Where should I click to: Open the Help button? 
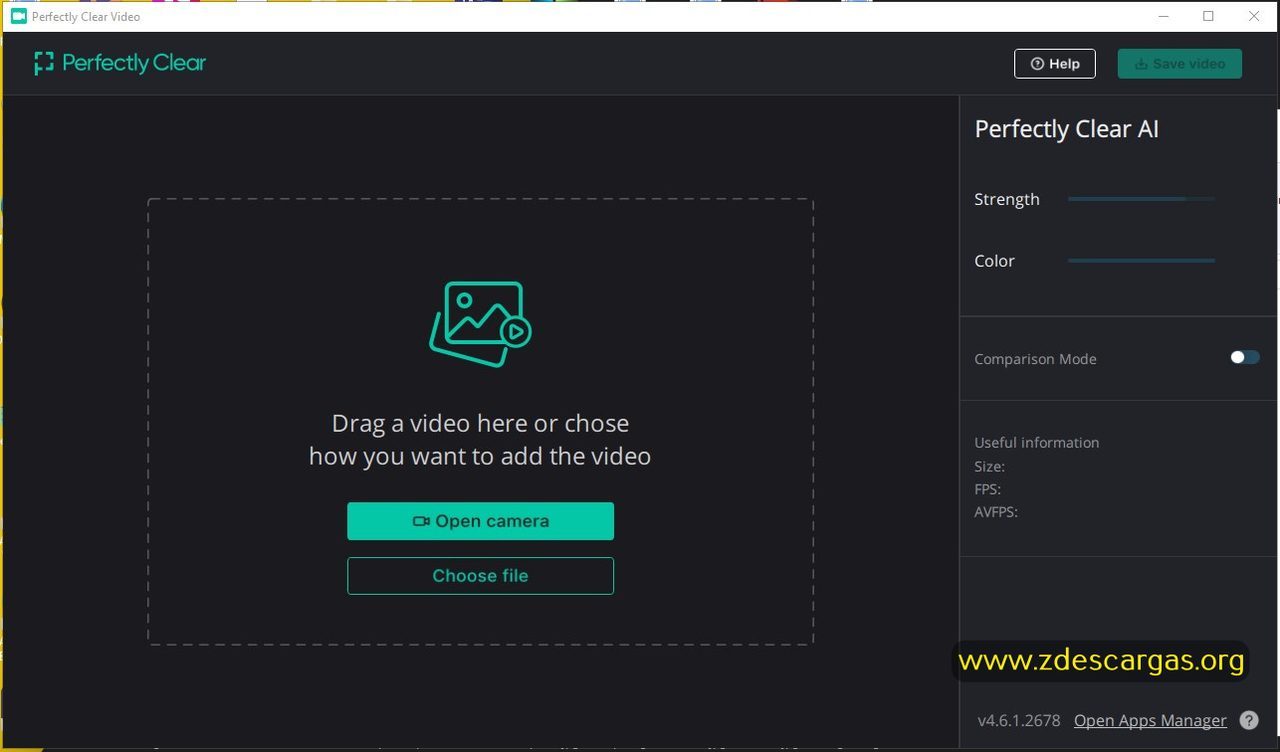pos(1055,64)
